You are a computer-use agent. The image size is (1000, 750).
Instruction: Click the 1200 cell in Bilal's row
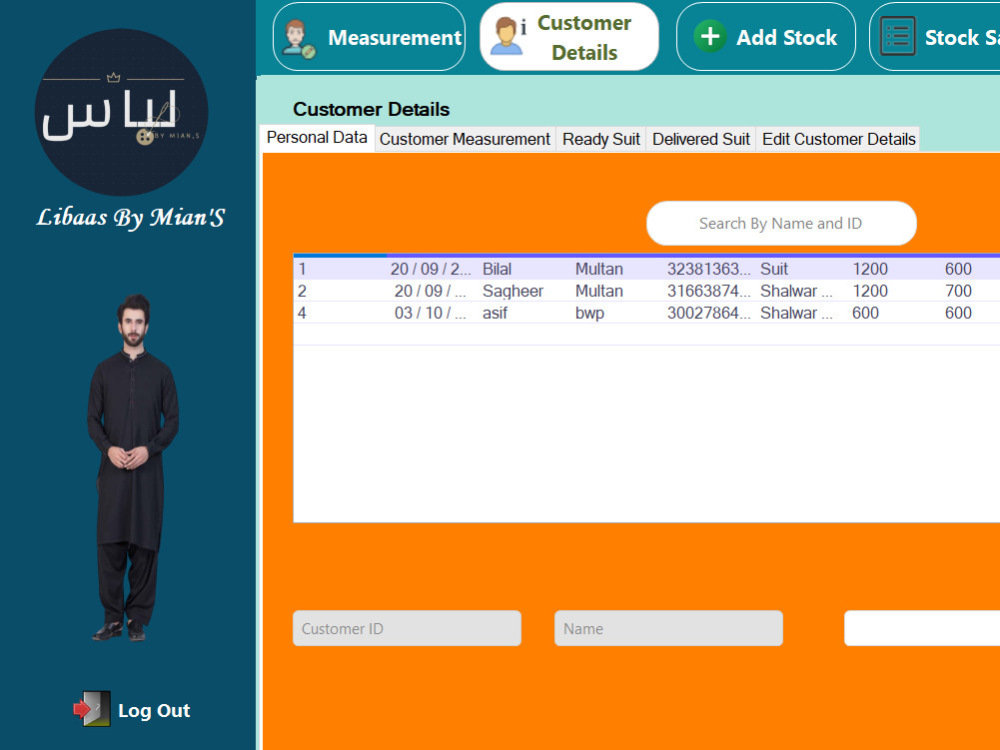[870, 269]
